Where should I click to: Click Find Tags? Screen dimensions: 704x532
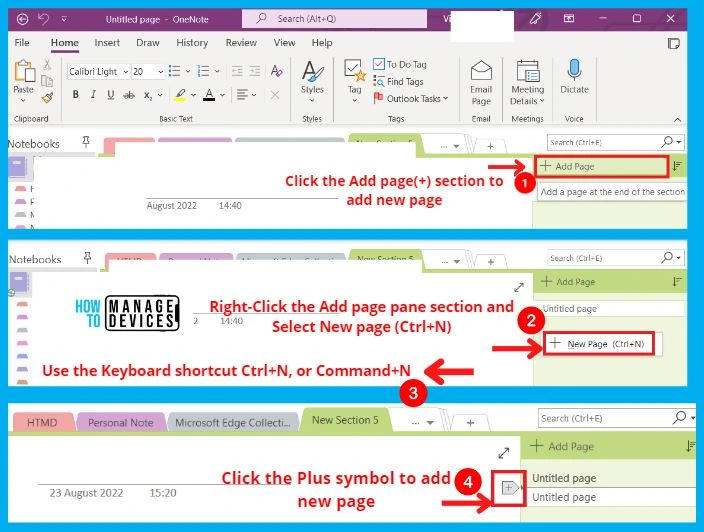coord(399,81)
